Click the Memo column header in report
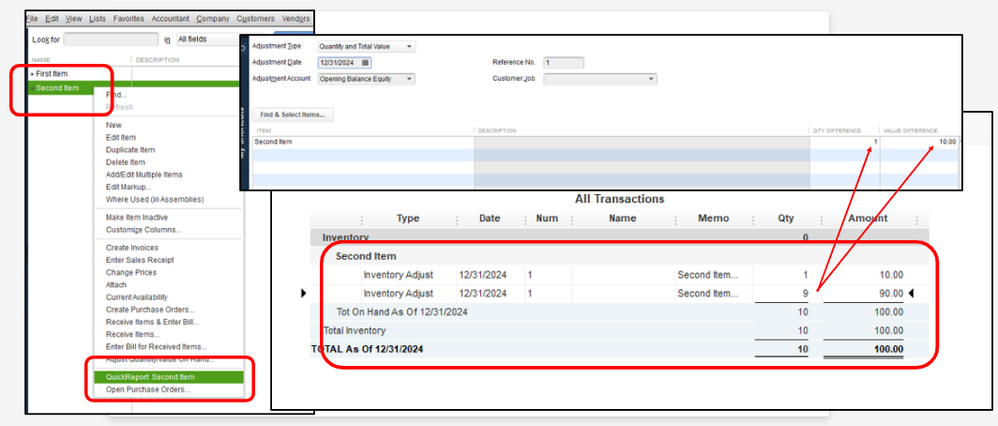998x426 pixels. [x=713, y=218]
